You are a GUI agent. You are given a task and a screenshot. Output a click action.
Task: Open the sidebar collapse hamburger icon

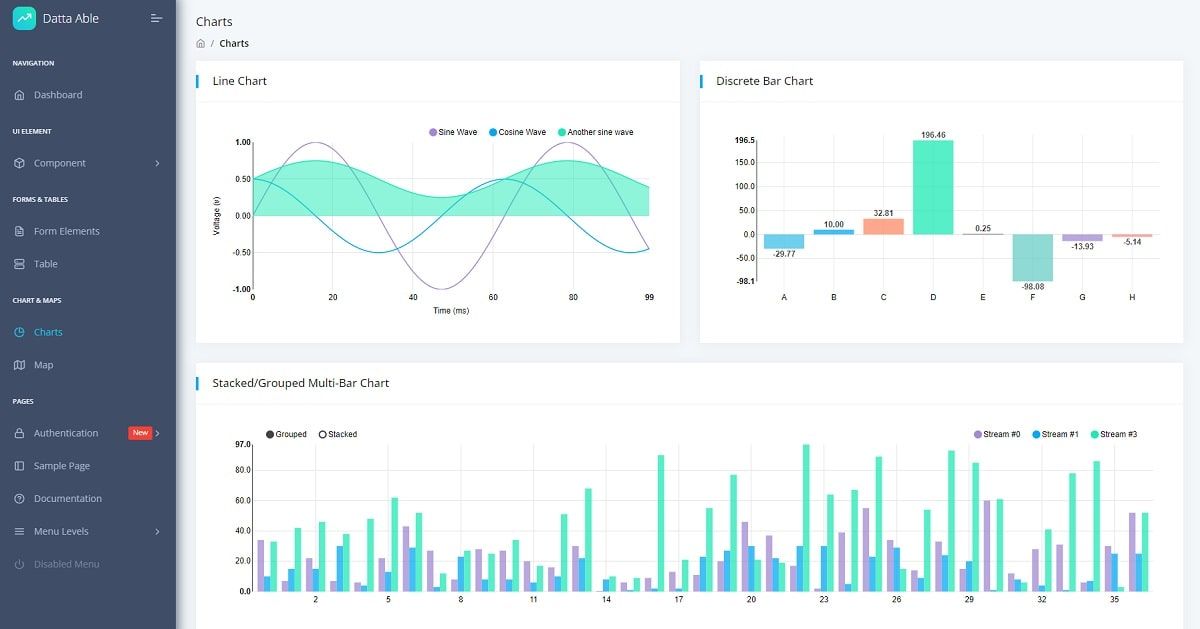click(156, 16)
